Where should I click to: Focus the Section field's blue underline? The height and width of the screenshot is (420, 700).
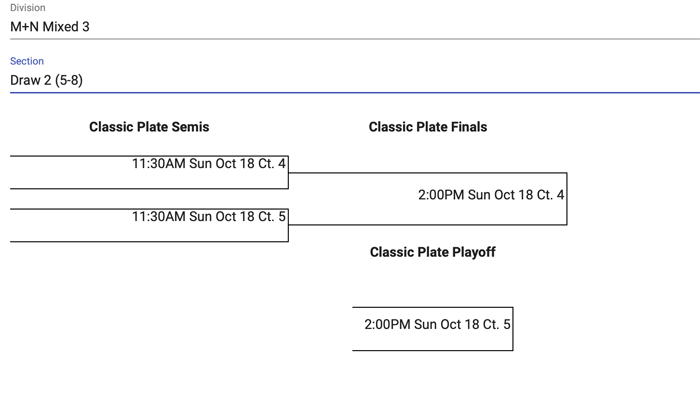pyautogui.click(x=350, y=92)
